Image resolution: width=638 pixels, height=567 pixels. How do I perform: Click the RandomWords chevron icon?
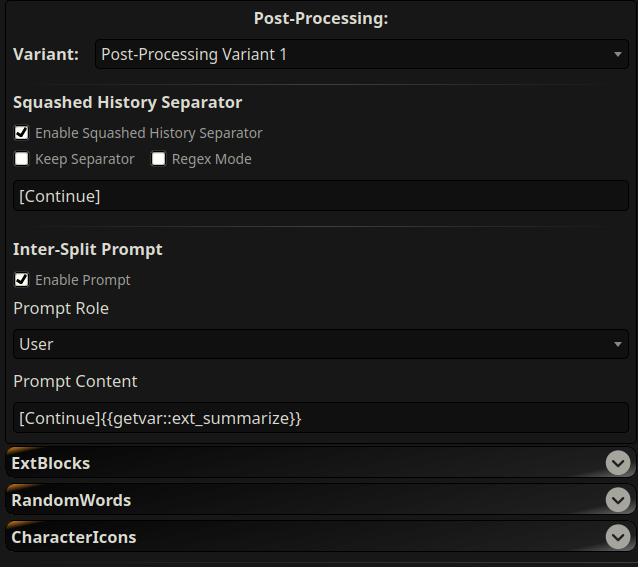[619, 500]
